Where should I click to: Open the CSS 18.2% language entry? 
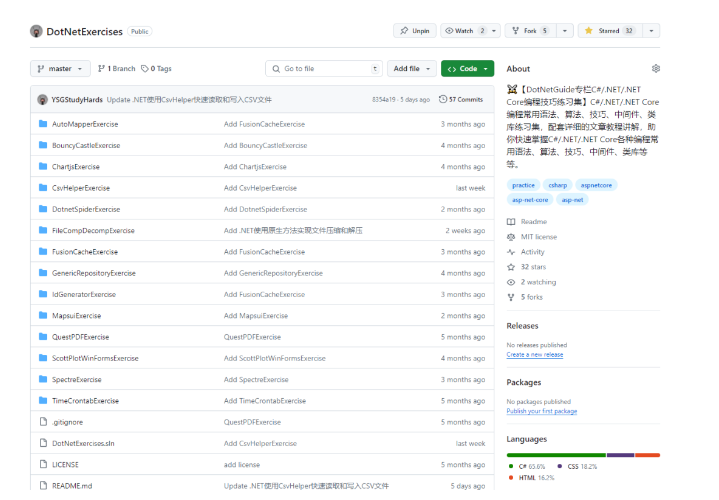coord(577,467)
